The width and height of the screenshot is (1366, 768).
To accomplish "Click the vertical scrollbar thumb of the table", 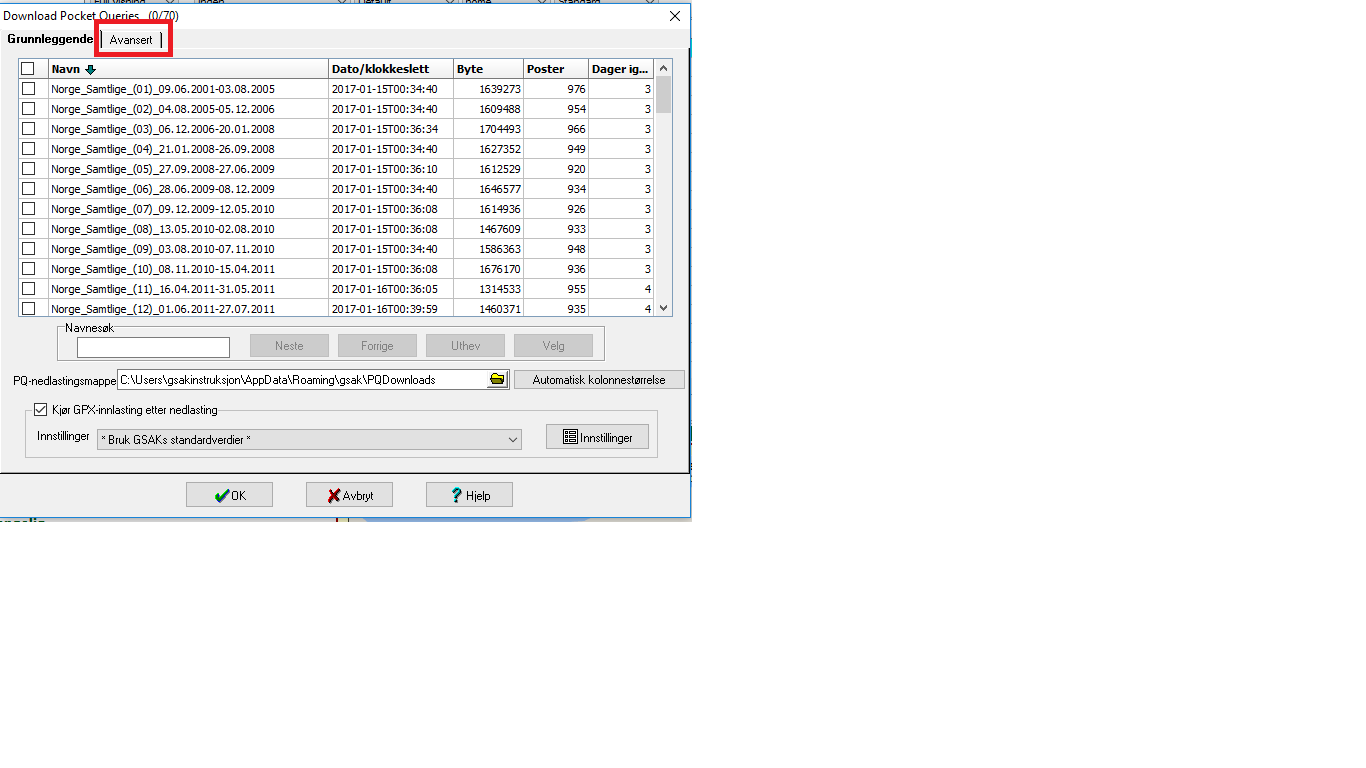I will pyautogui.click(x=663, y=95).
